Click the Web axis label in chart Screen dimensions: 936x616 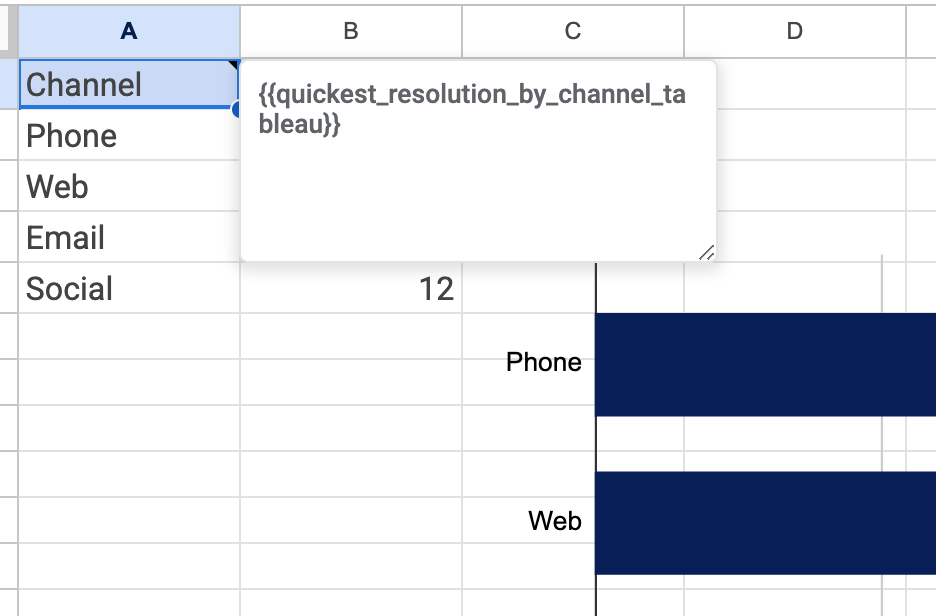(555, 520)
